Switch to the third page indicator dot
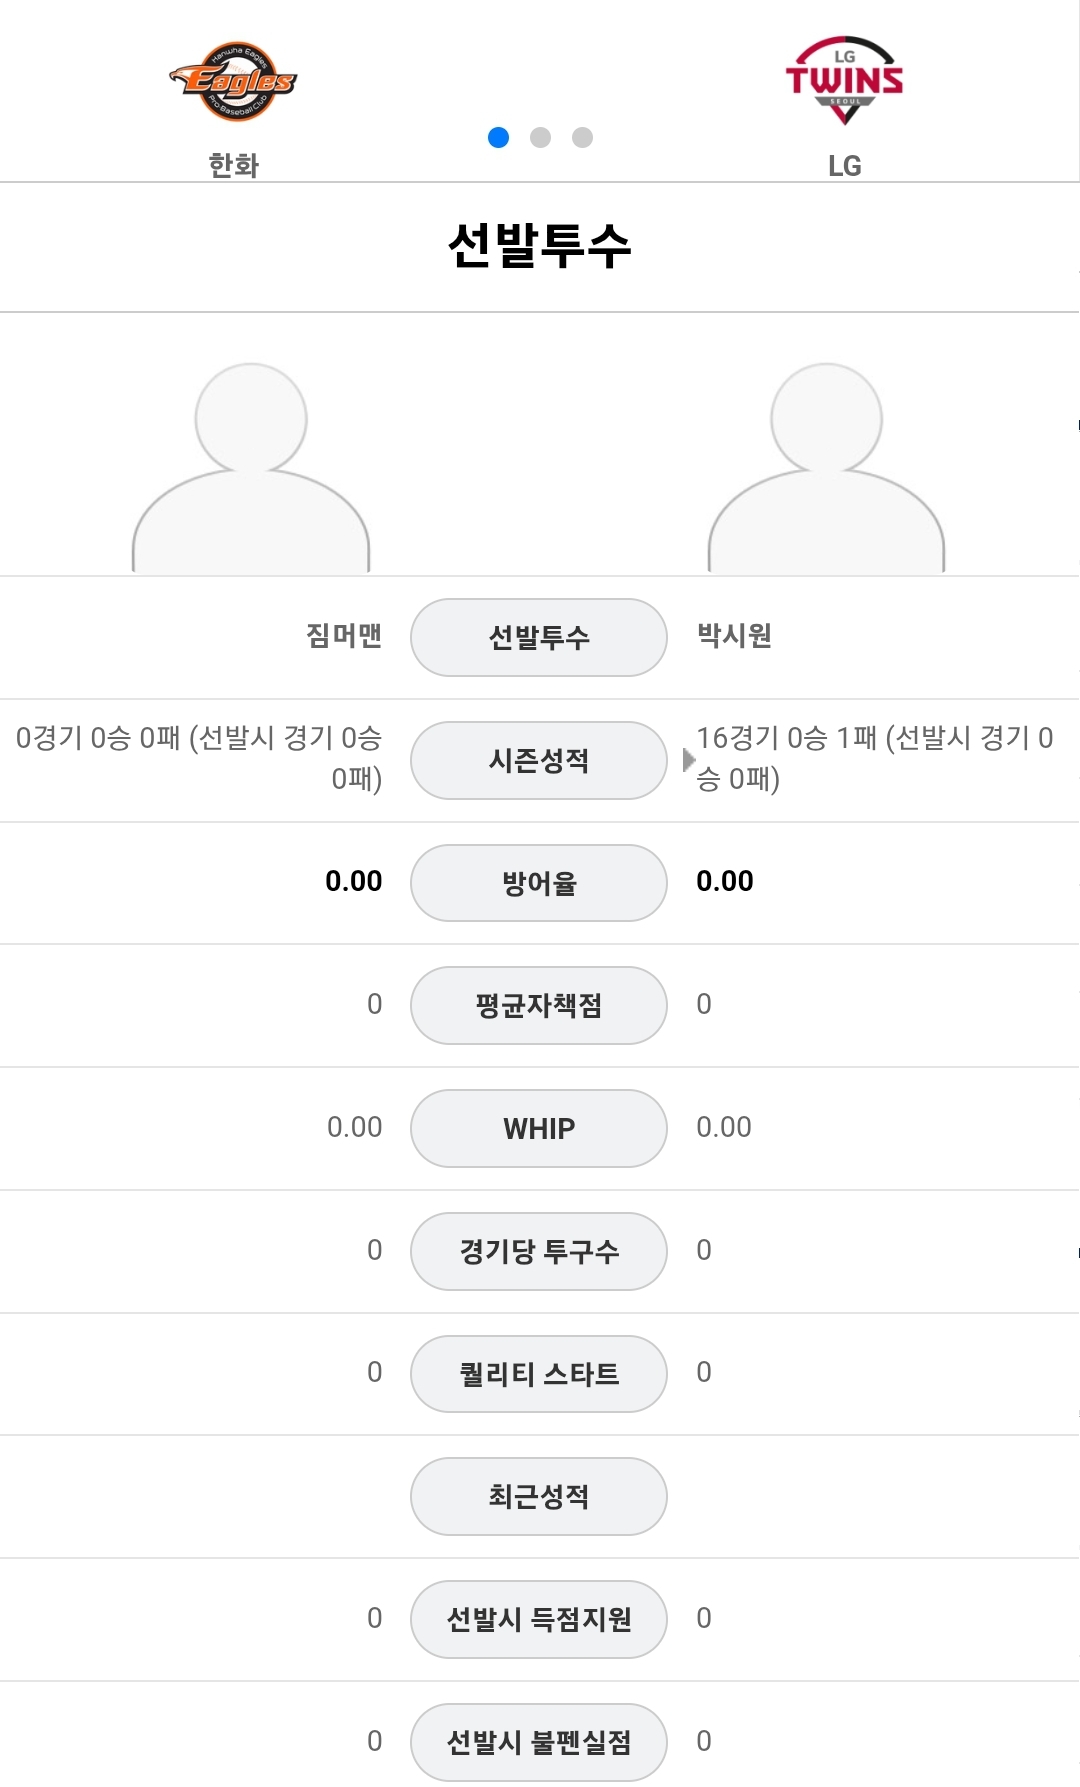Image resolution: width=1080 pixels, height=1787 pixels. click(x=582, y=137)
